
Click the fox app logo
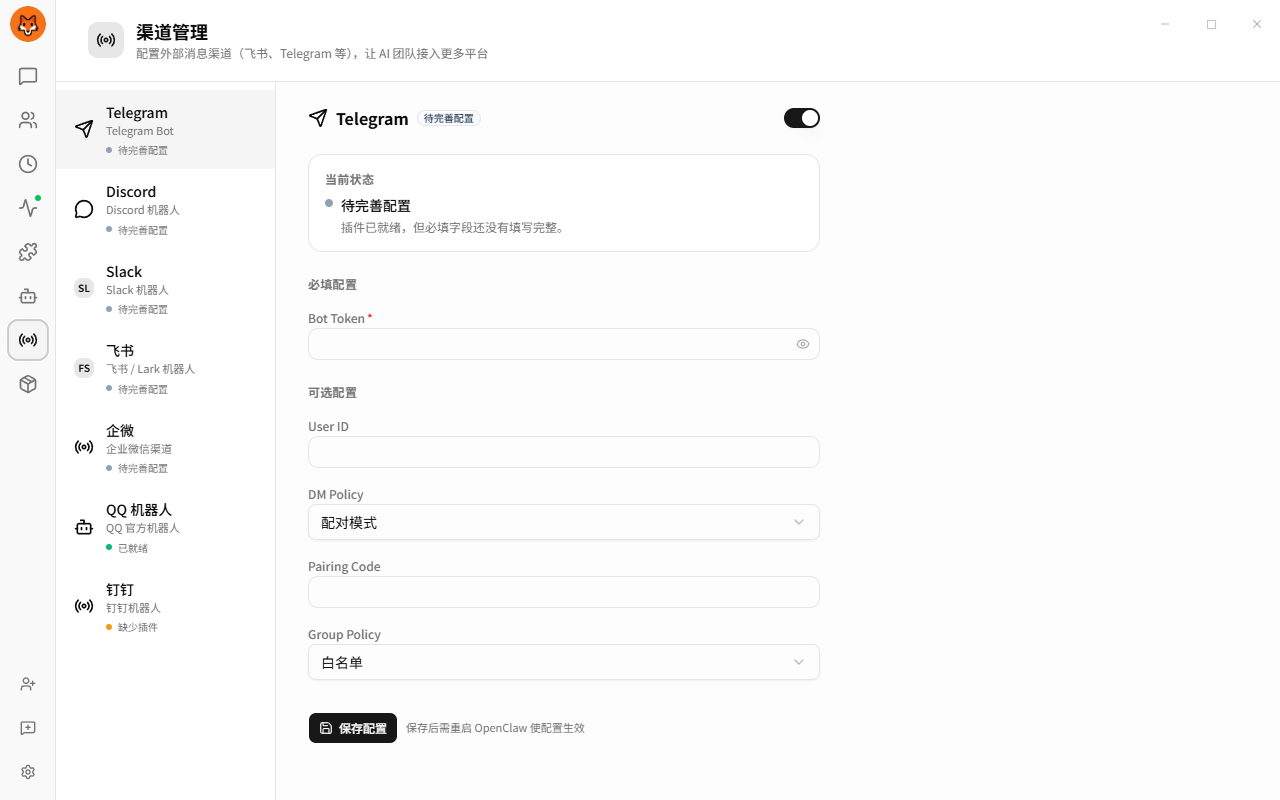[28, 24]
